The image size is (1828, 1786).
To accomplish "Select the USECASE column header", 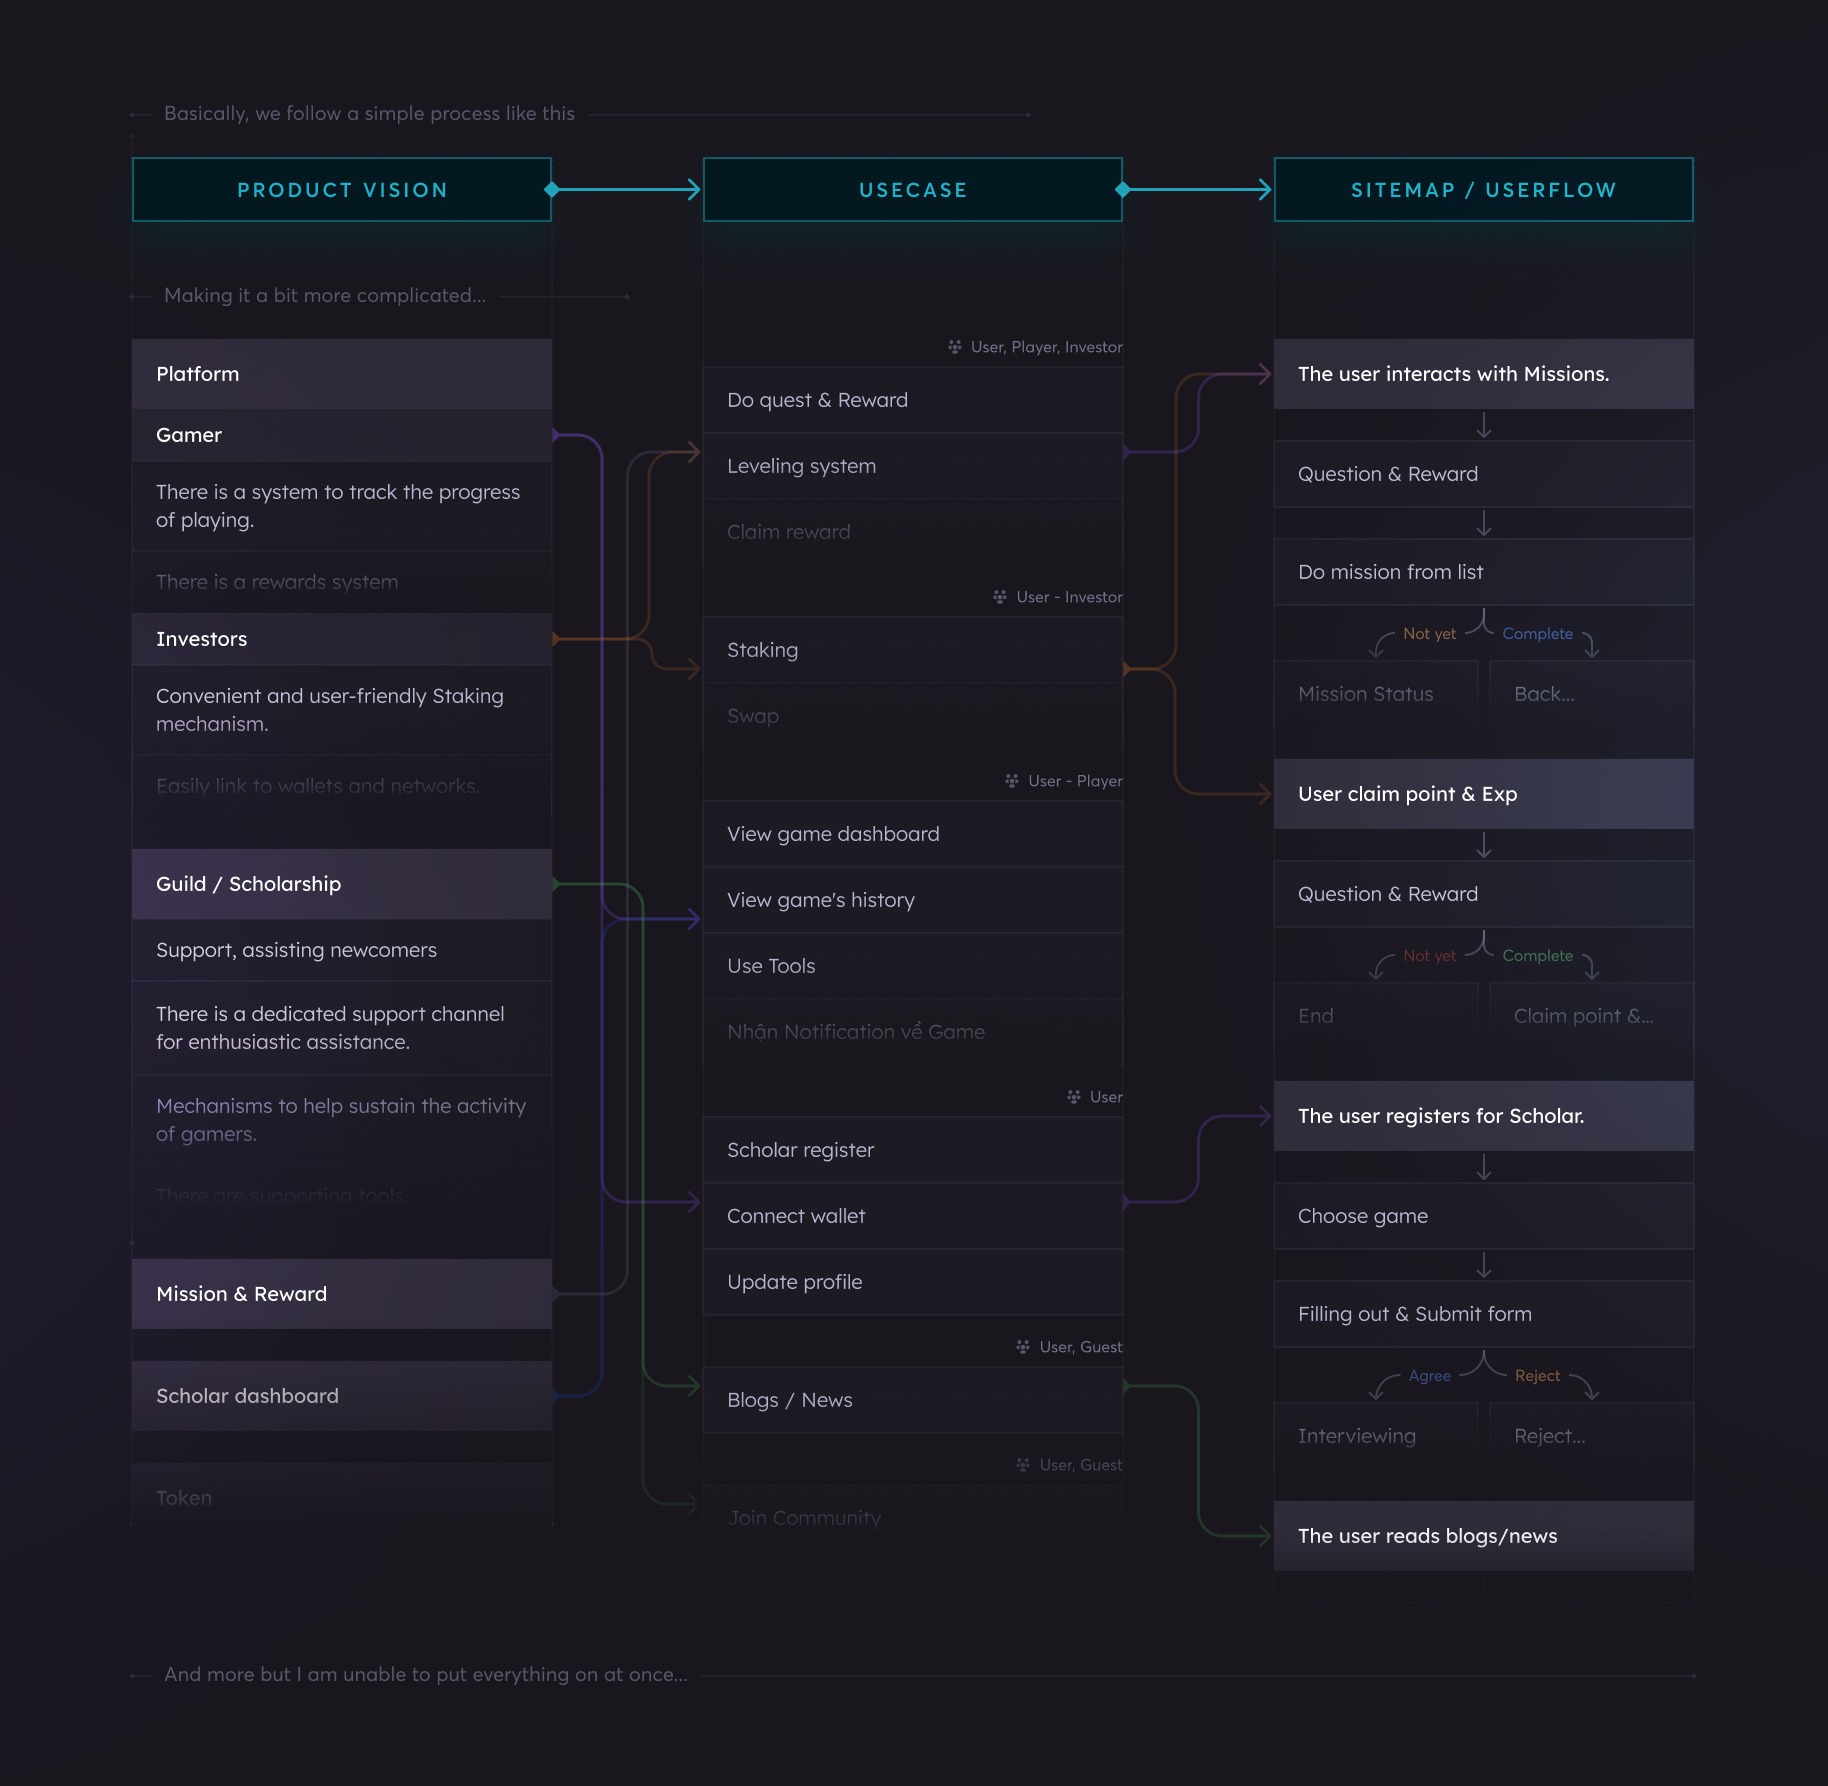I will [x=912, y=189].
